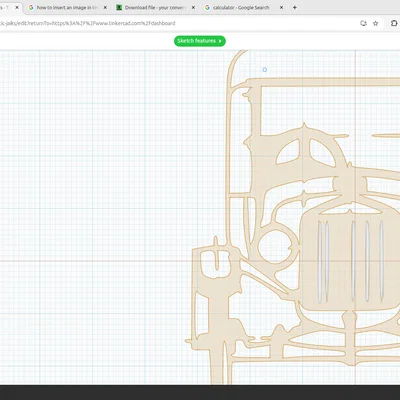
Task: Click the arrow on Sketch features button
Action: pos(220,41)
